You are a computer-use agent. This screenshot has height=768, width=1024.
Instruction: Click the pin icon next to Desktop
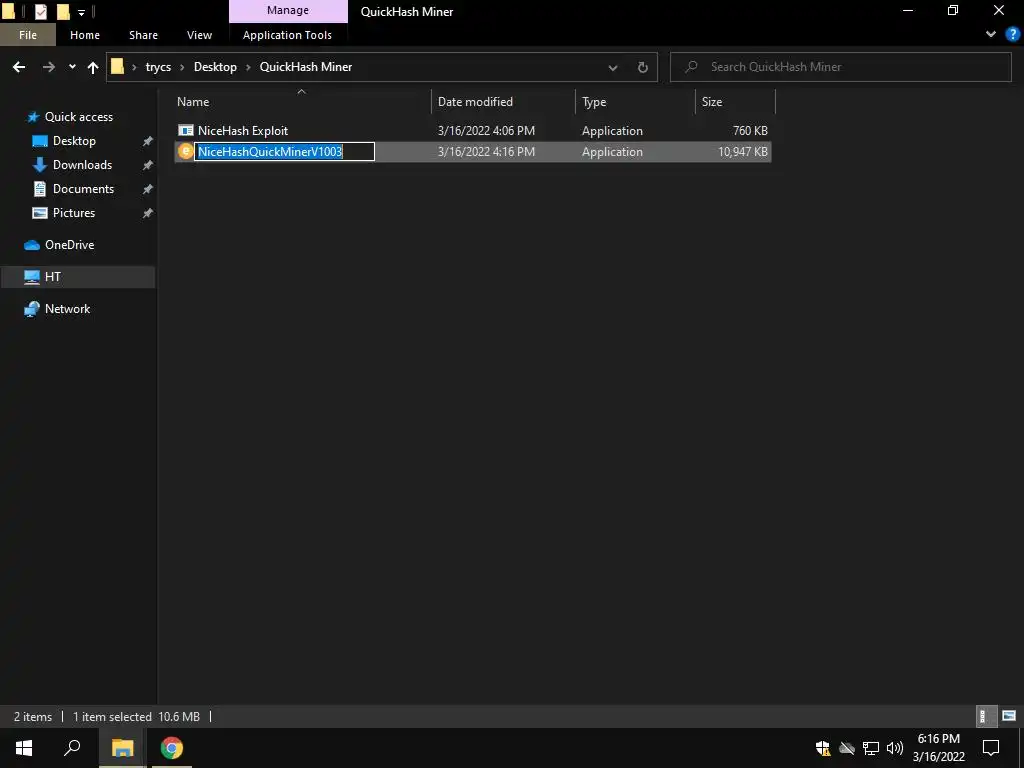click(x=148, y=141)
